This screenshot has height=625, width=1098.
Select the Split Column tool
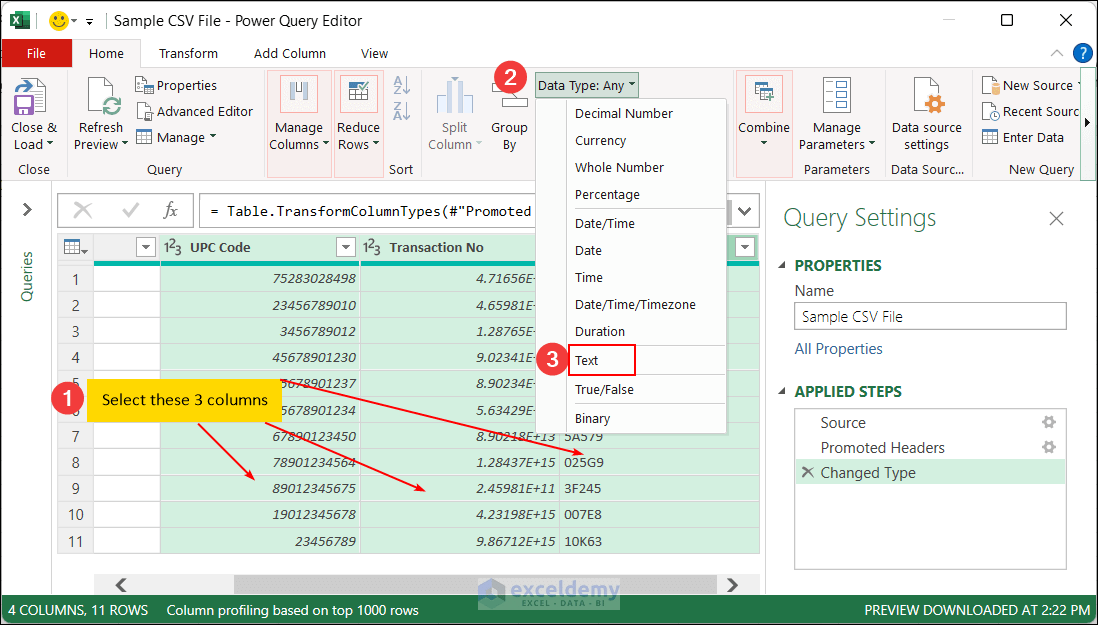point(454,110)
